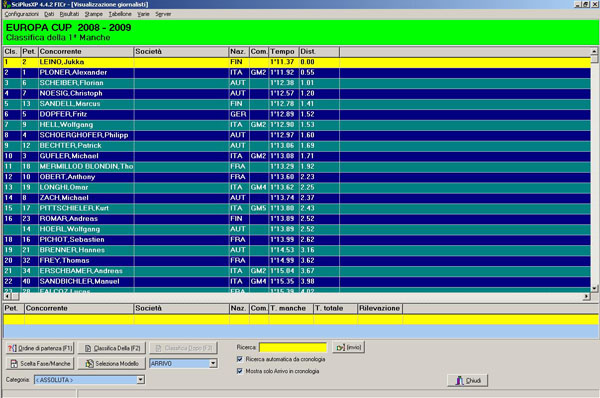Toggle Mostra solo Arrivo in cronologia checkbox
Viewport: 600px width, 398px height.
tap(240, 371)
